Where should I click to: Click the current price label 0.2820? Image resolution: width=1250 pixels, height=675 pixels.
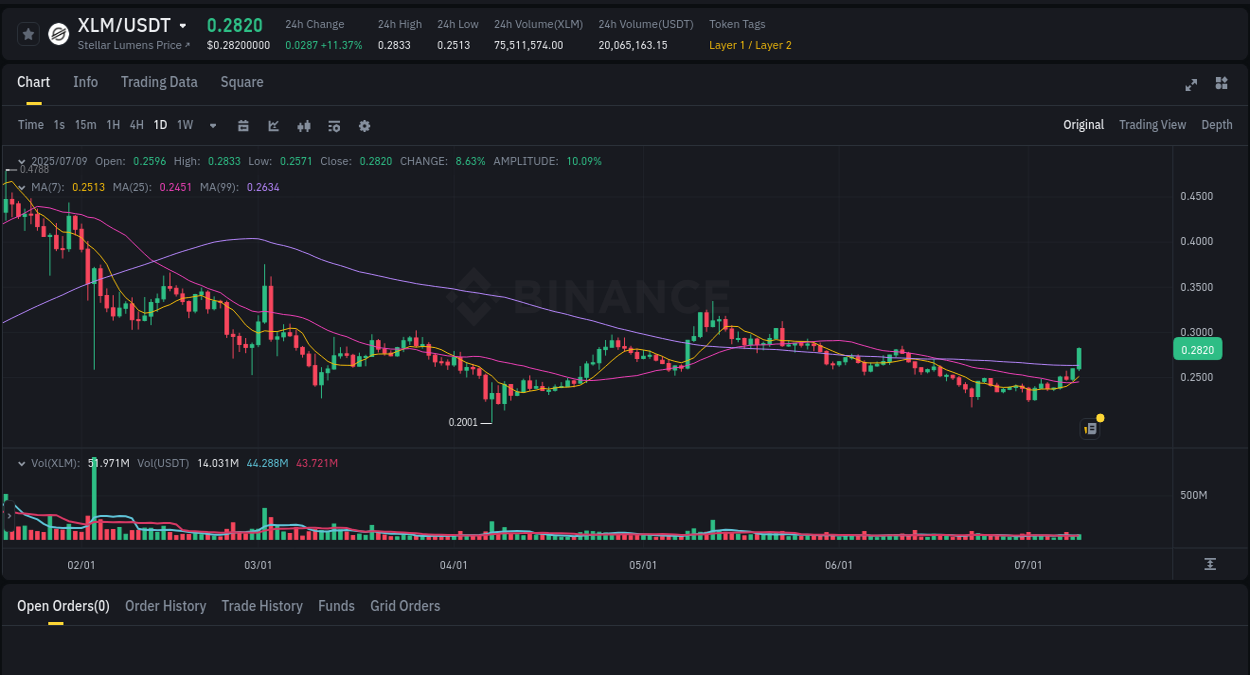point(1197,349)
